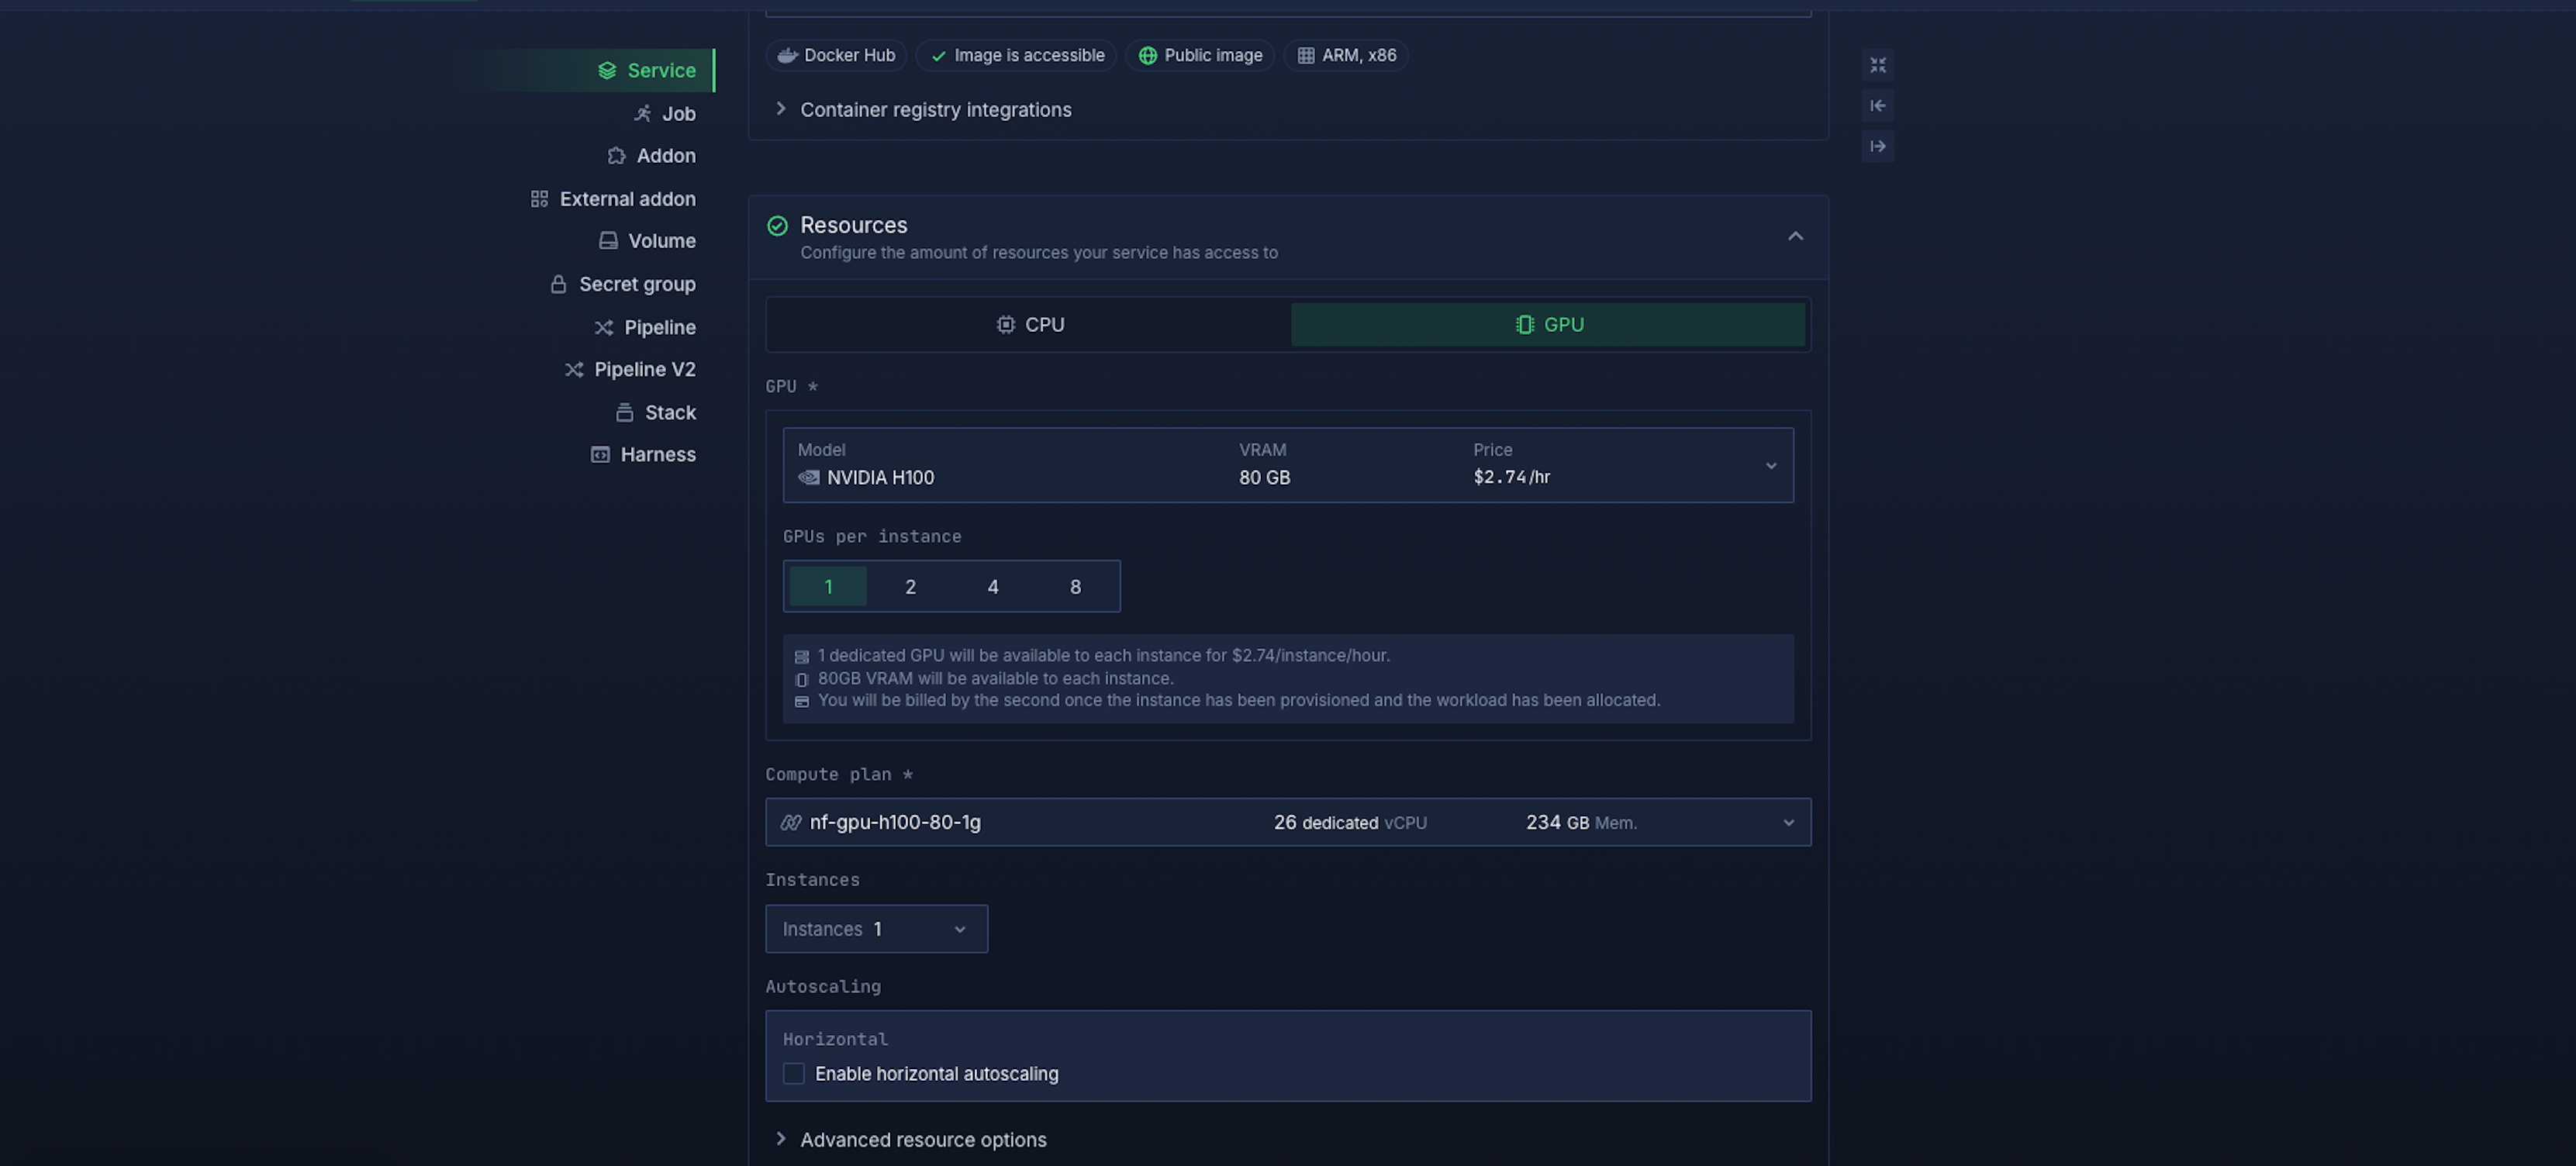
Task: Click the Job runner icon
Action: (x=642, y=114)
